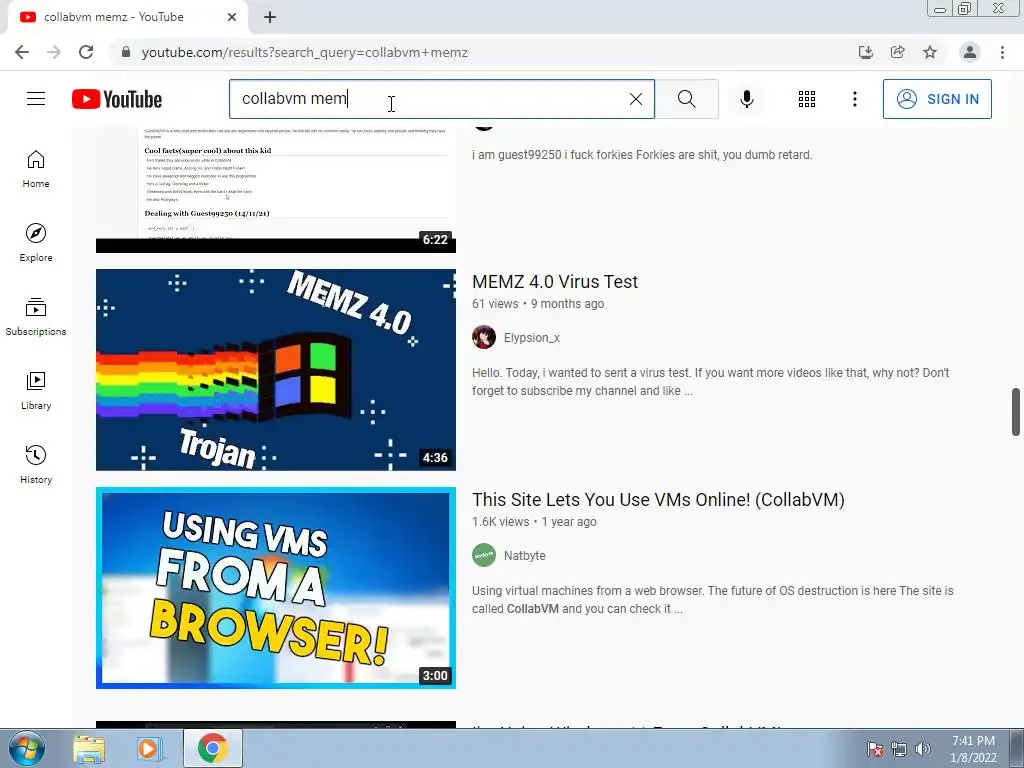Play the MEMZ 4.0 Trojan thumbnail
1024x768 pixels.
(276, 370)
